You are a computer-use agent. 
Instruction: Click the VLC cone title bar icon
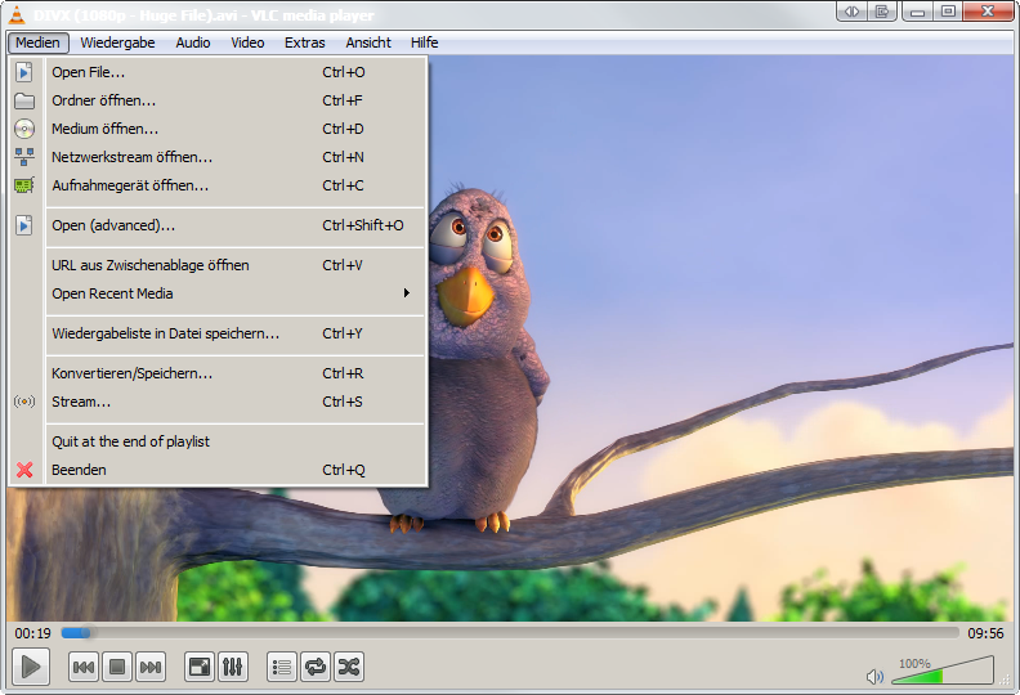(17, 14)
